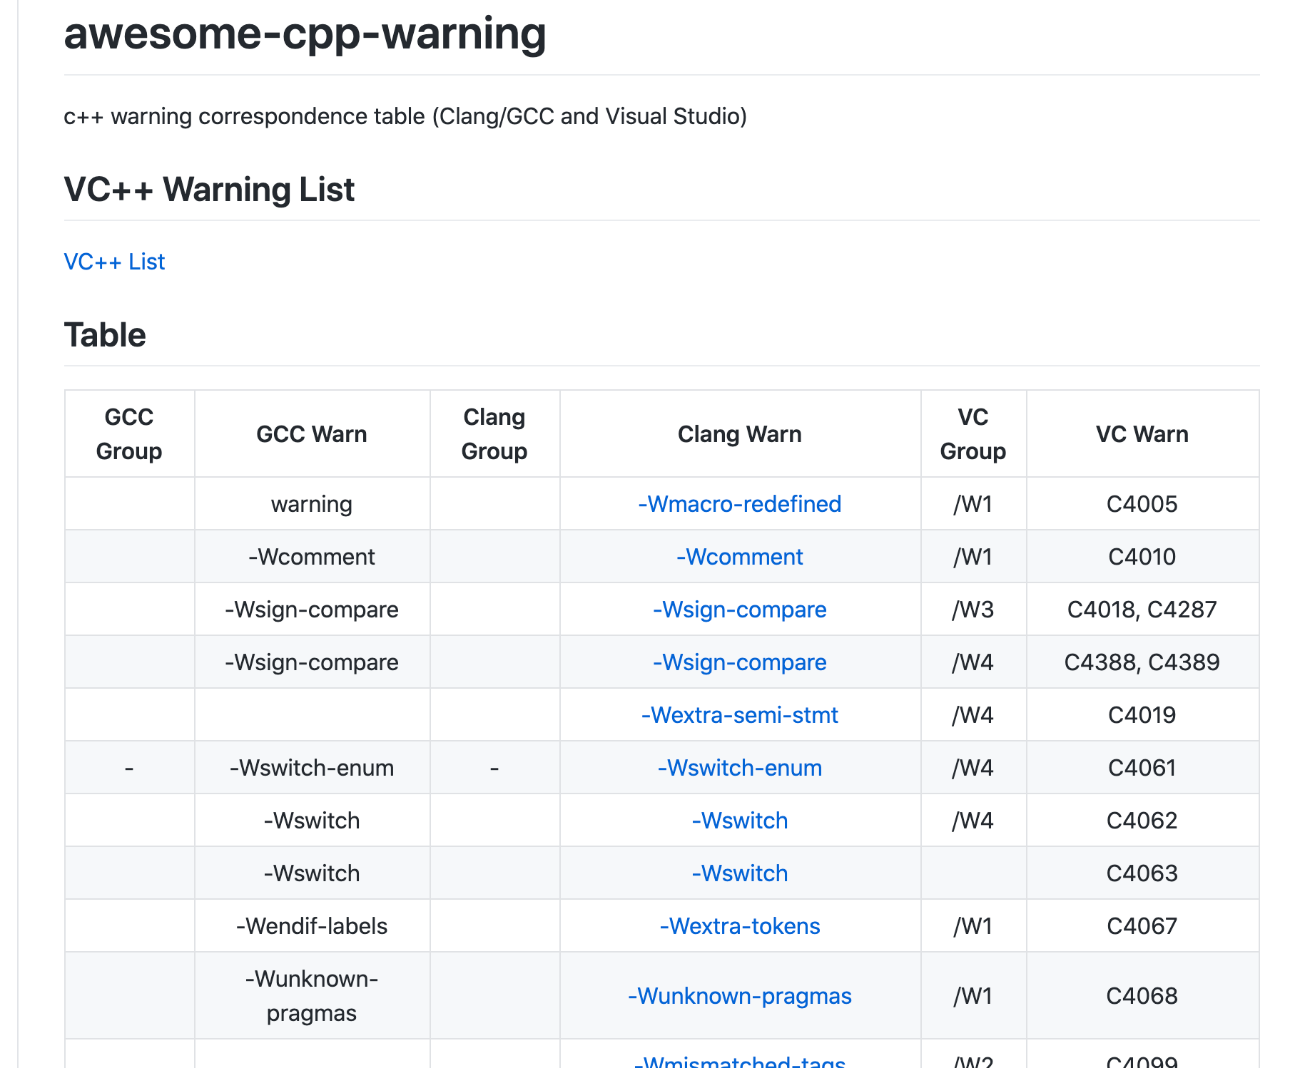Open the blue -Wswitch-enum Clang link
Screen dimensions: 1300x1068
[740, 768]
